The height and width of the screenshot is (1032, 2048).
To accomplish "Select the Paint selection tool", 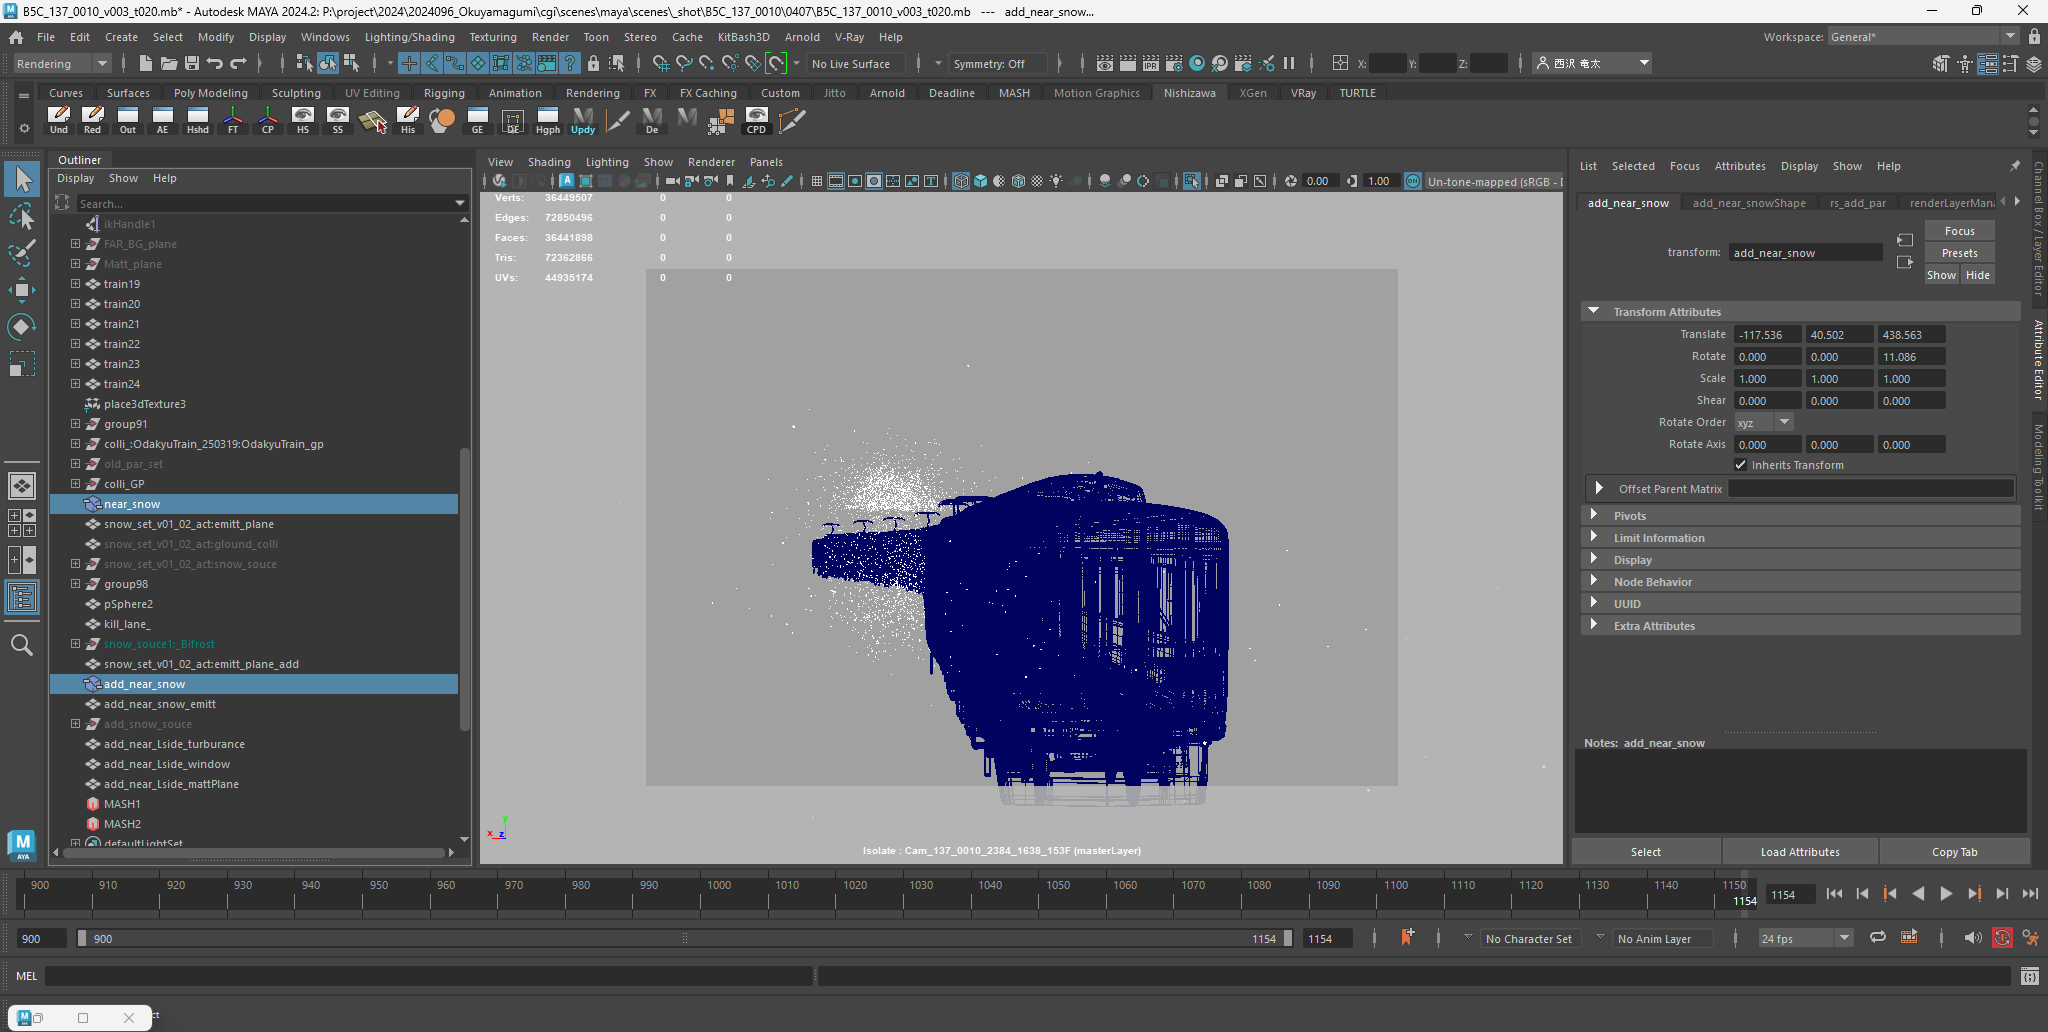I will [21, 253].
